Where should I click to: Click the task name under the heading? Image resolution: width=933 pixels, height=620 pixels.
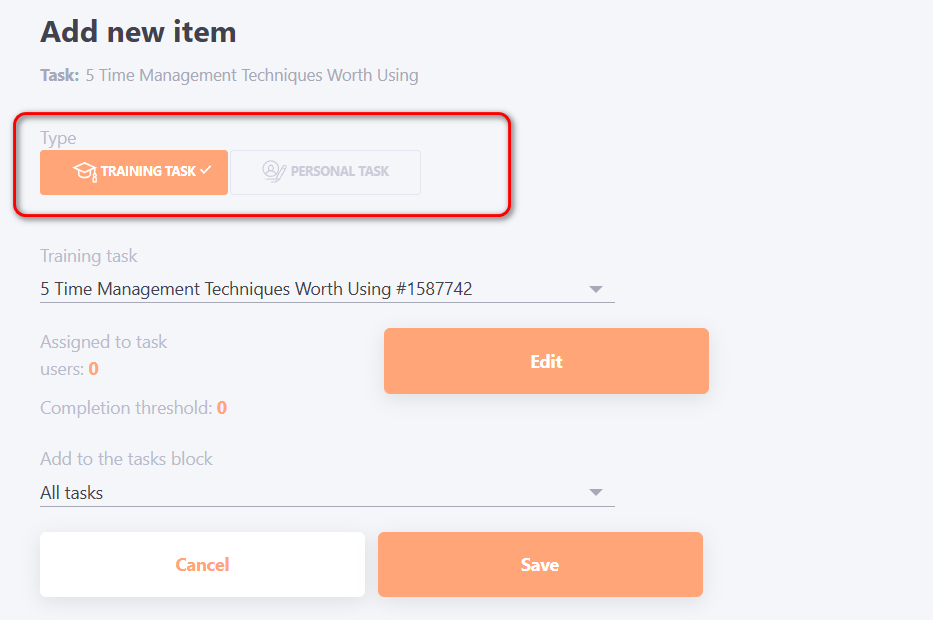click(x=251, y=75)
